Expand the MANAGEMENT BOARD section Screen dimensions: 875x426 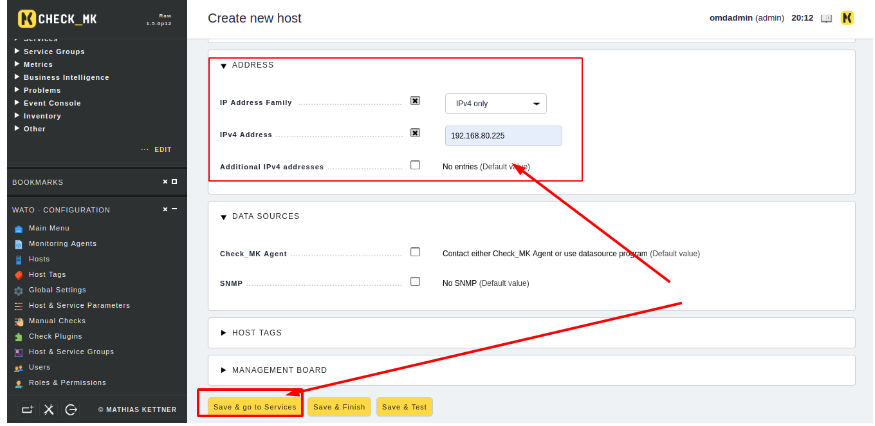223,370
